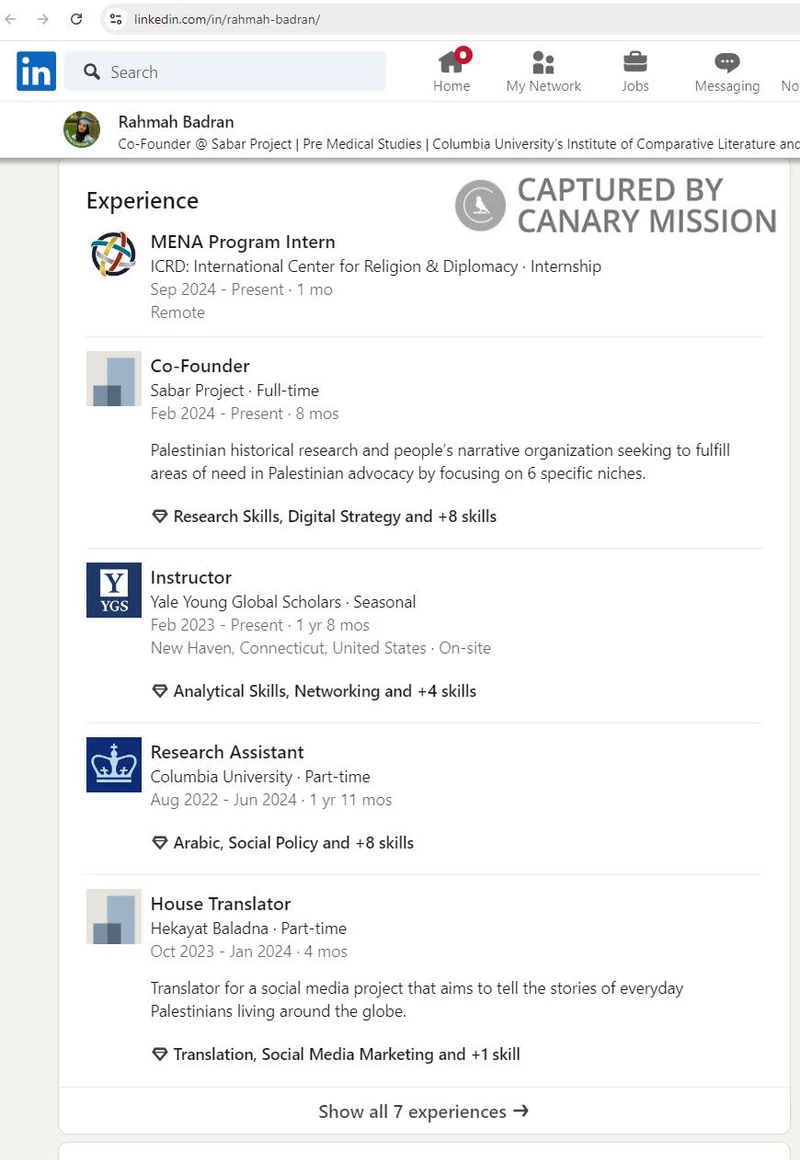Show all 7 experiences
This screenshot has height=1160, width=800.
coord(422,1111)
